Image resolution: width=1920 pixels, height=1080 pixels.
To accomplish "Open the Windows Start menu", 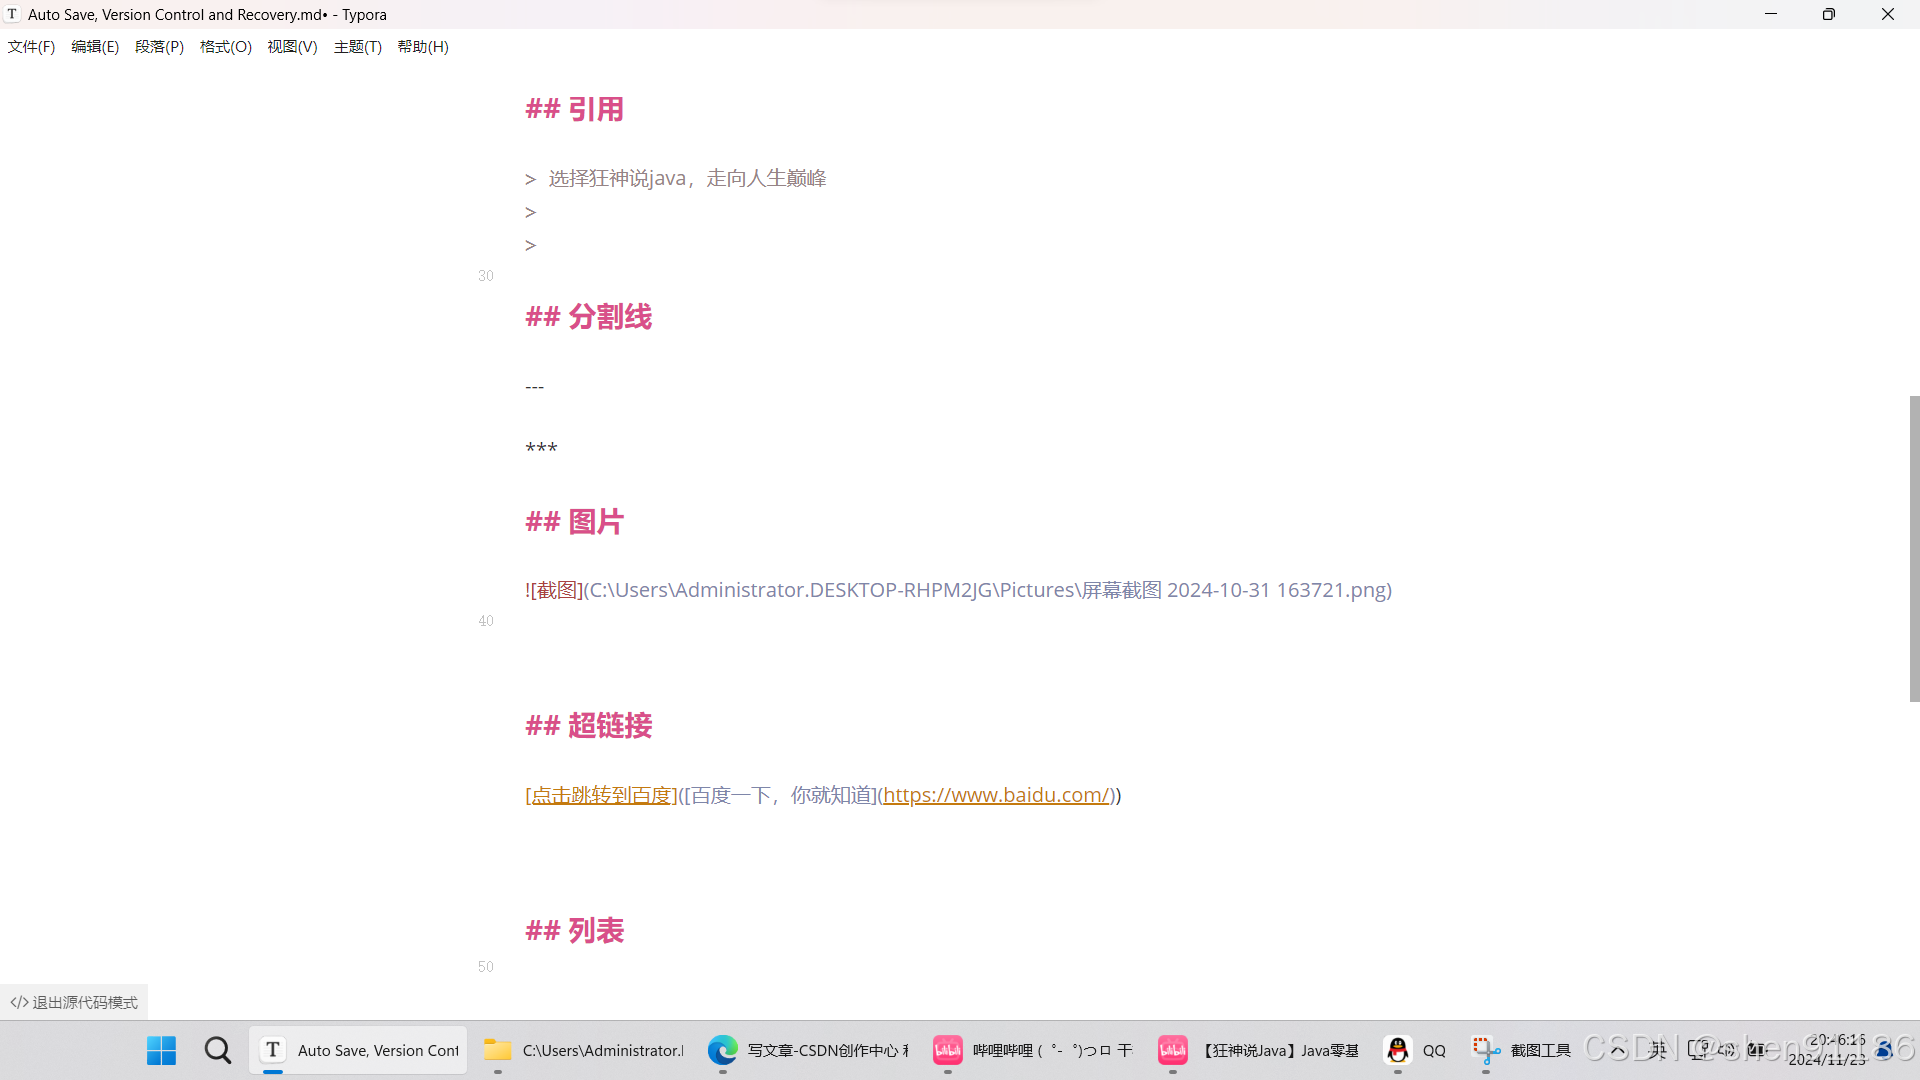I will (161, 1050).
